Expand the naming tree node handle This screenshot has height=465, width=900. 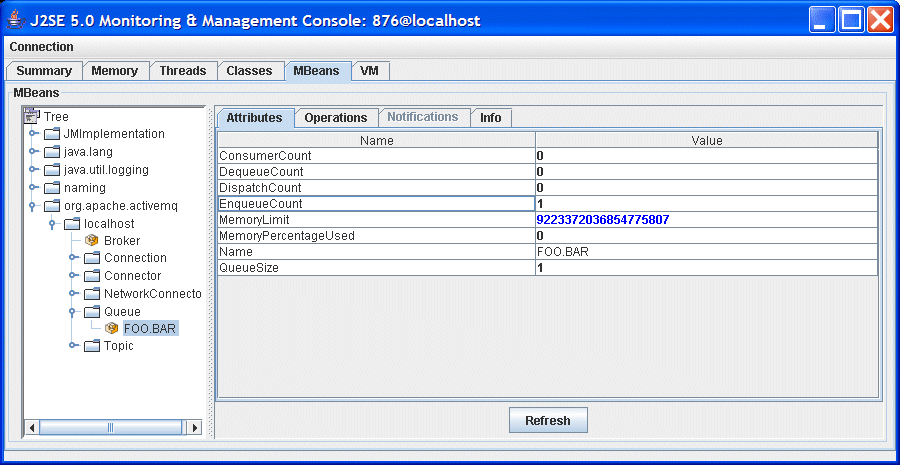click(x=34, y=187)
